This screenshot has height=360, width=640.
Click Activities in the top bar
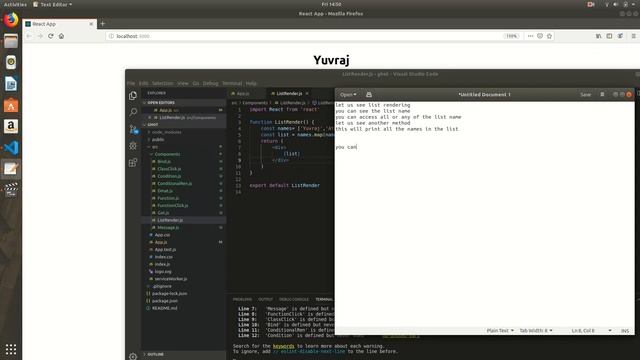point(15,4)
